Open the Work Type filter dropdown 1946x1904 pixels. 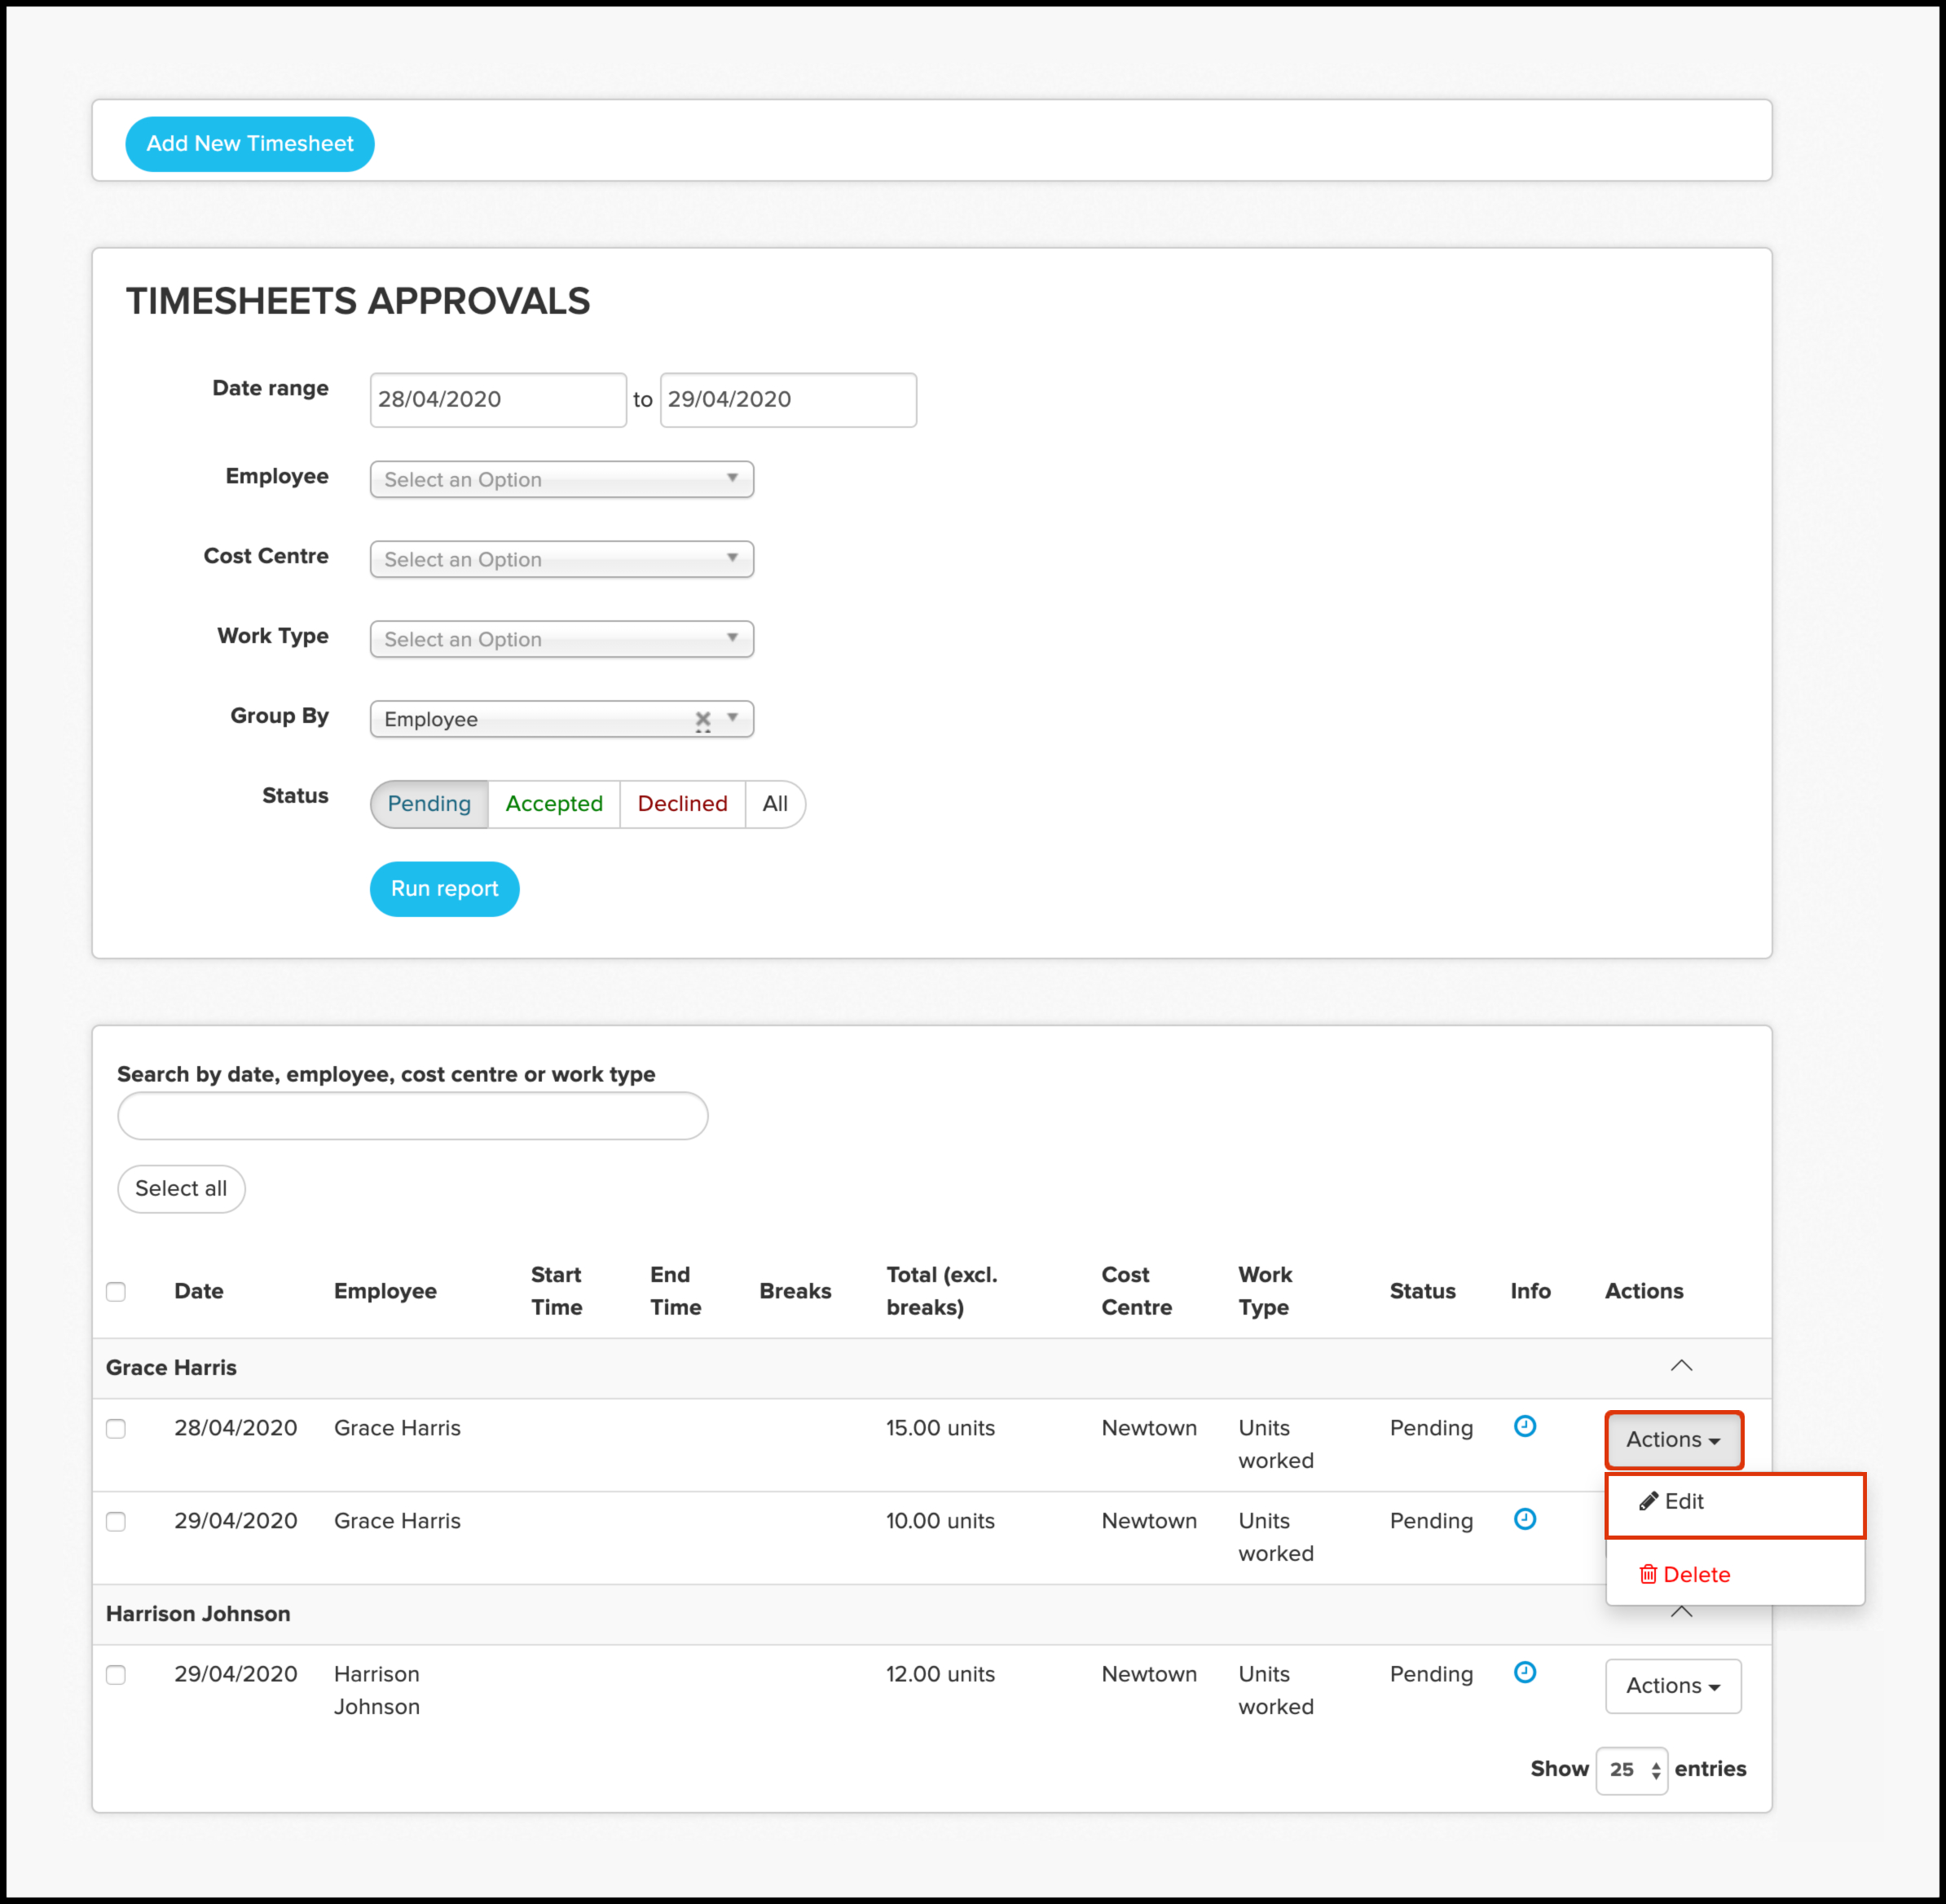561,639
